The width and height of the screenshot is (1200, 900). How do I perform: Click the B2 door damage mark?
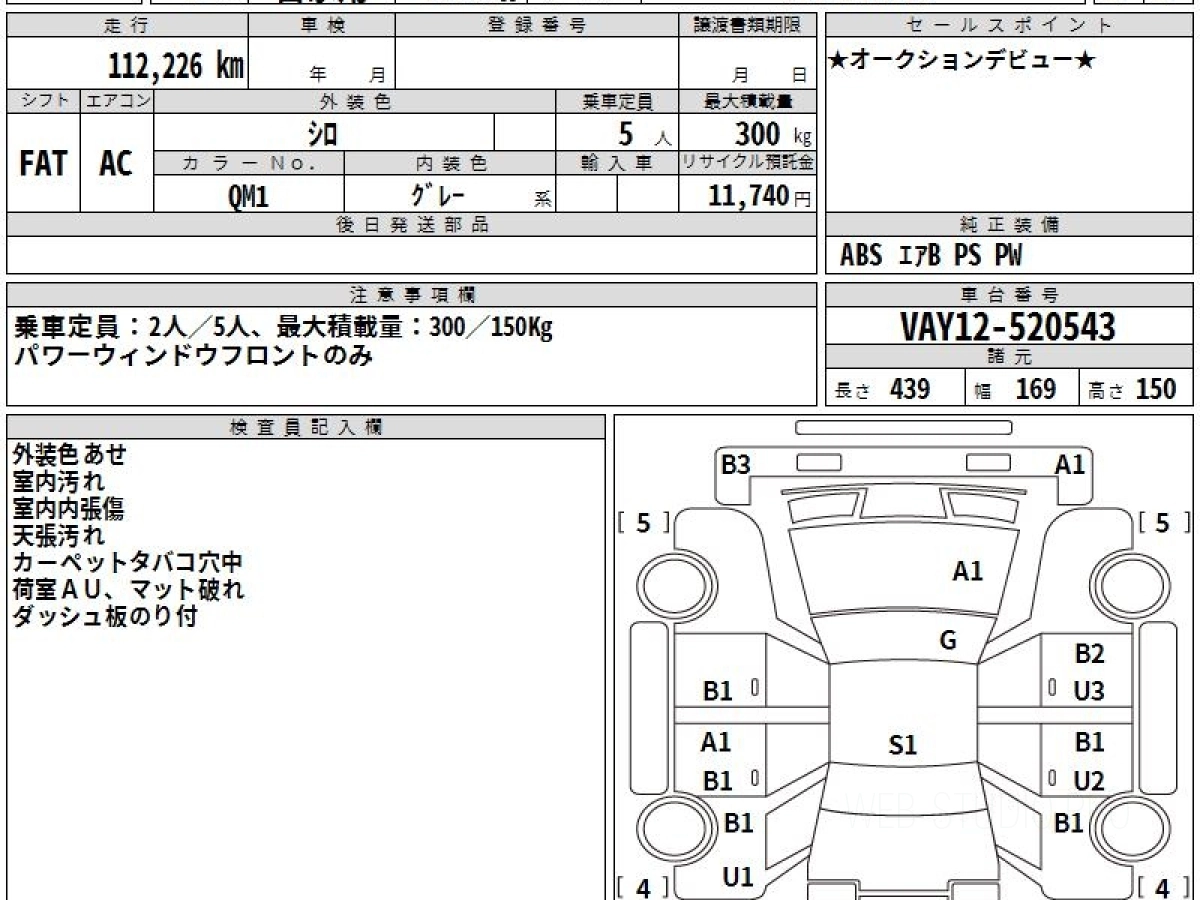pyautogui.click(x=1089, y=654)
